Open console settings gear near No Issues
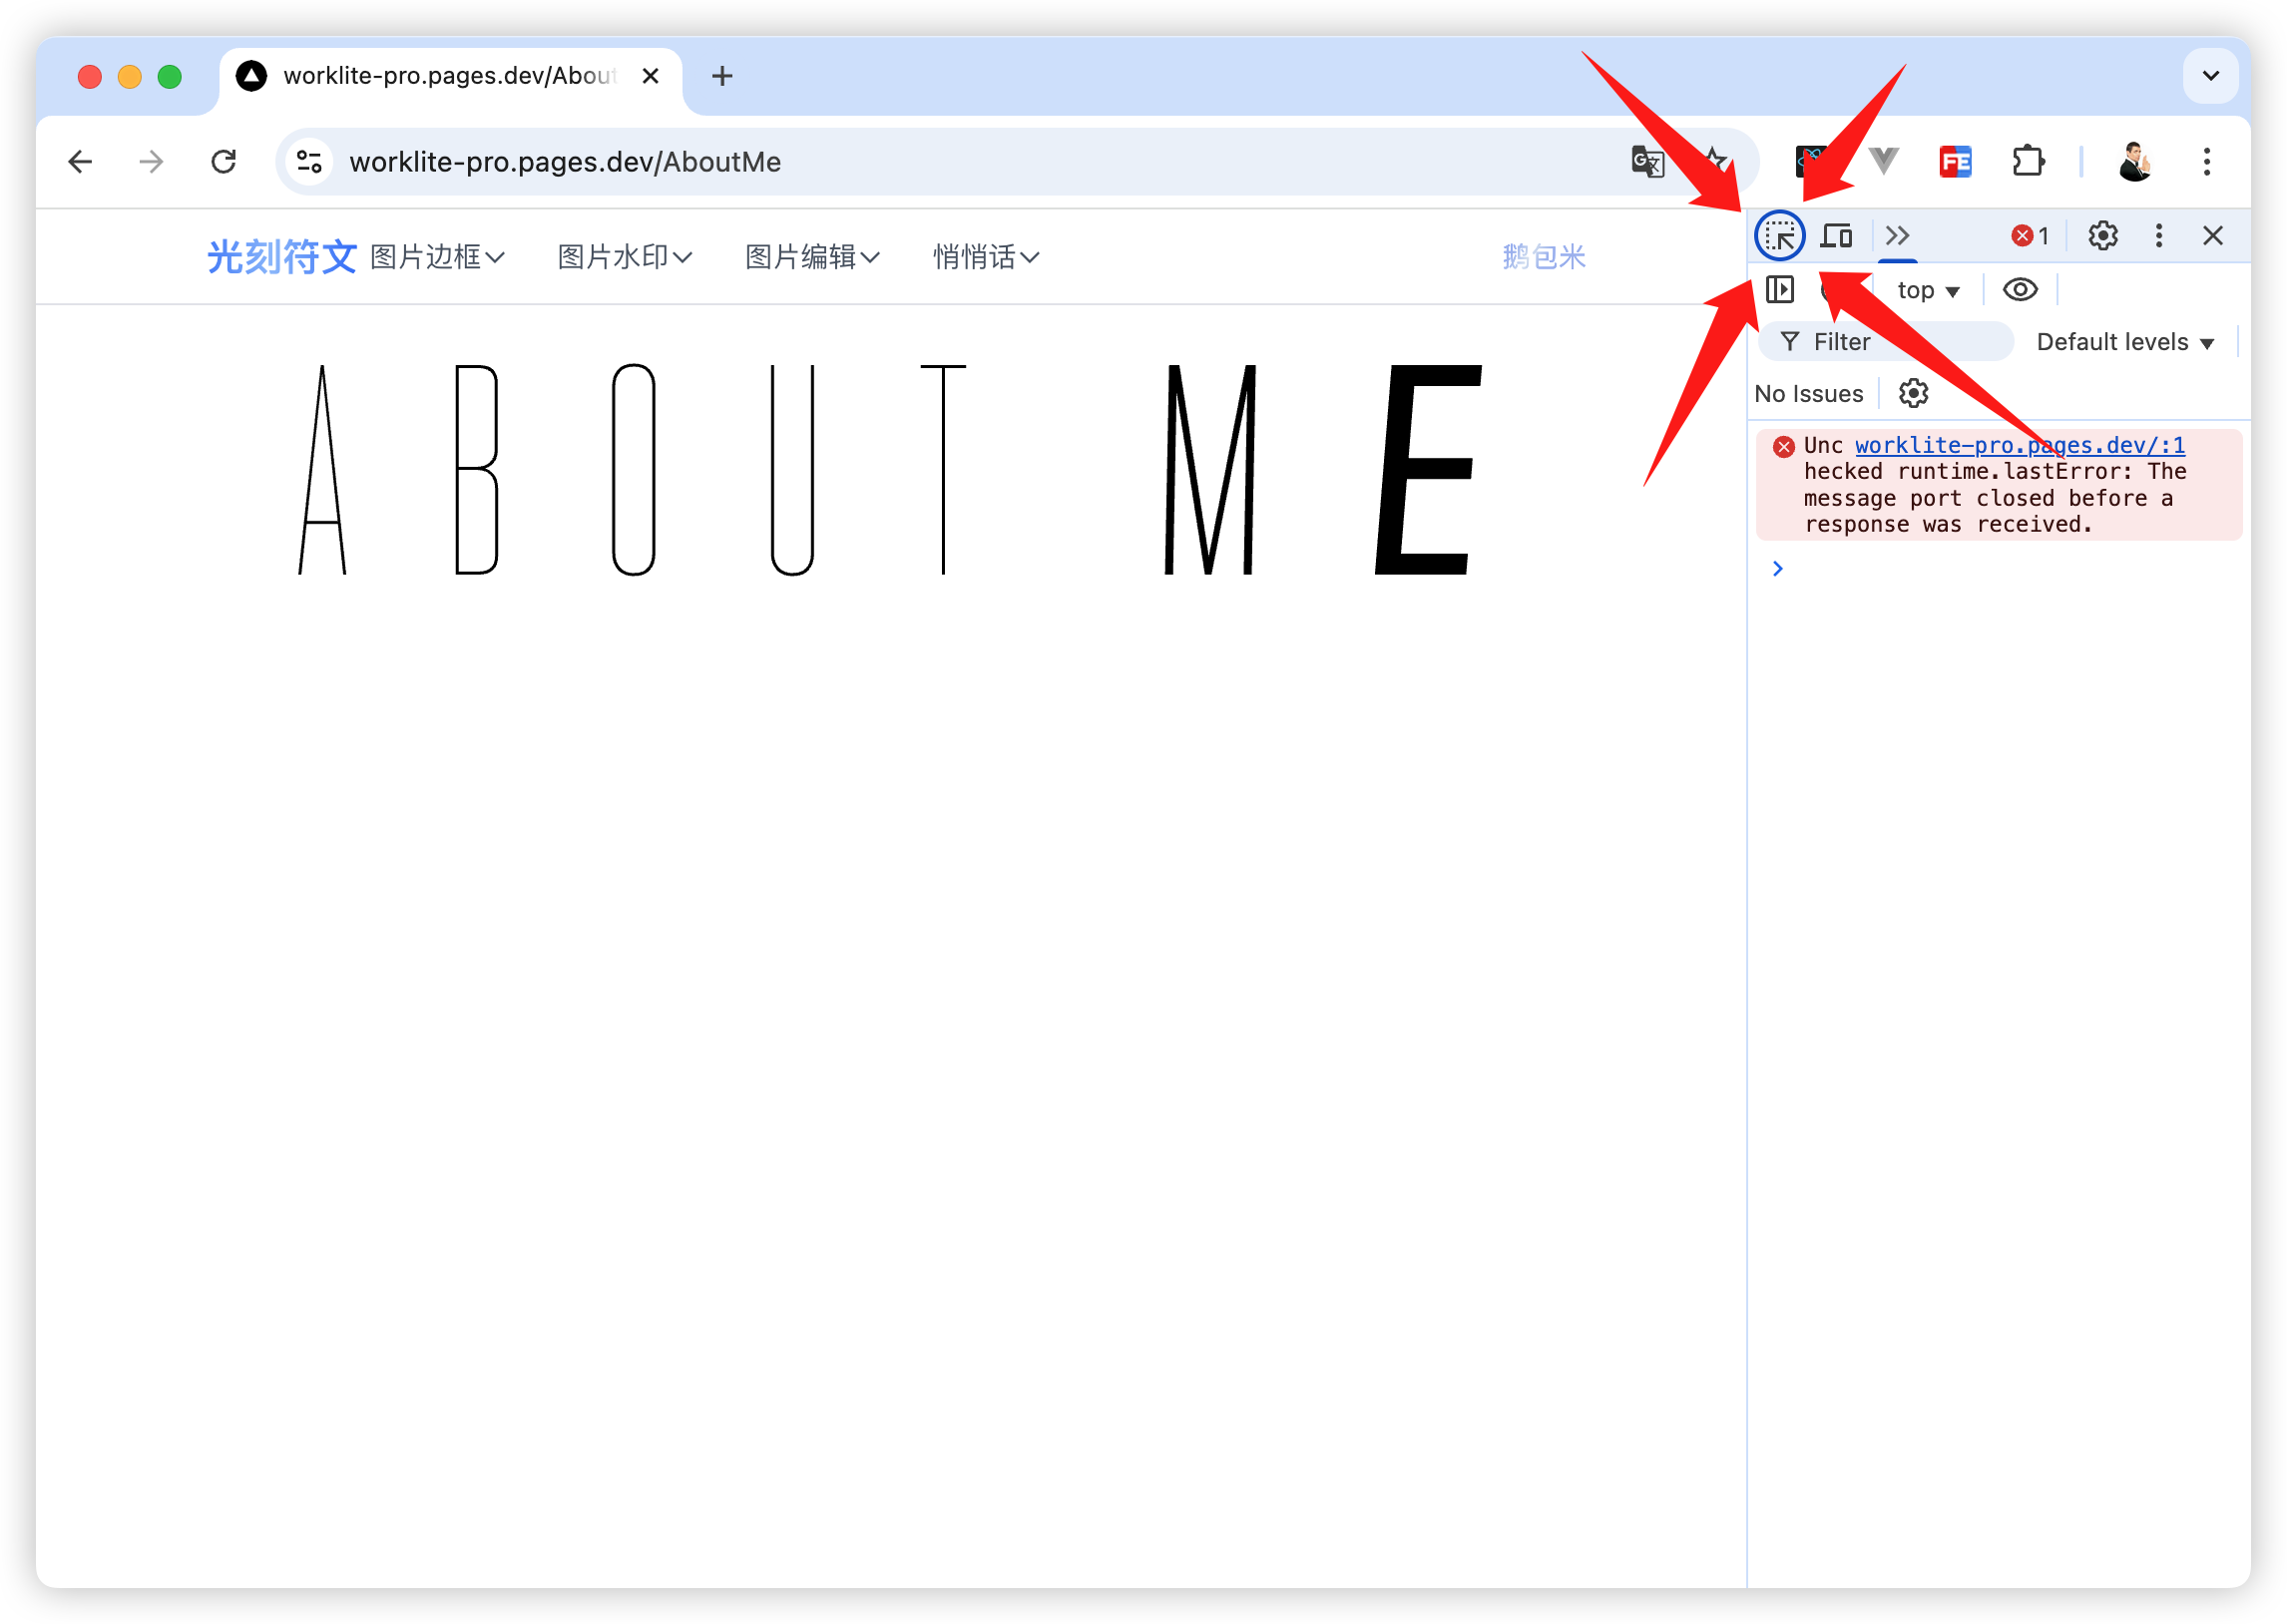 [x=1912, y=394]
